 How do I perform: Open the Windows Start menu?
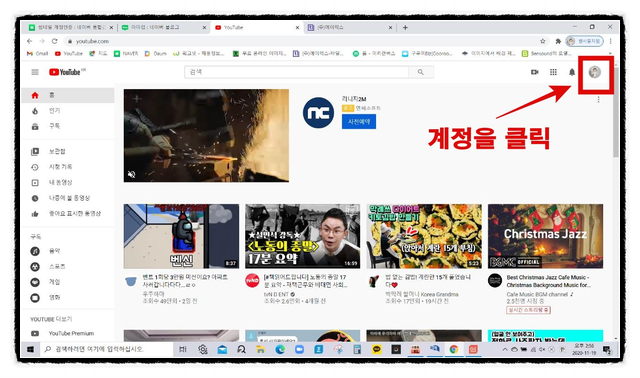pos(30,349)
